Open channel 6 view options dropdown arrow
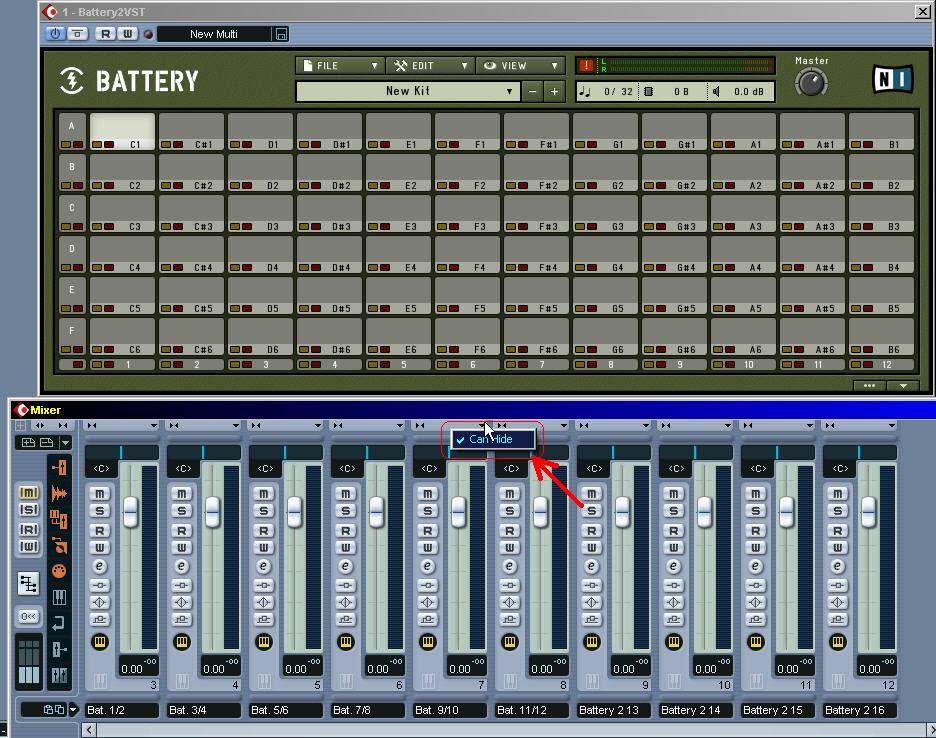The image size is (936, 738). [x=399, y=426]
